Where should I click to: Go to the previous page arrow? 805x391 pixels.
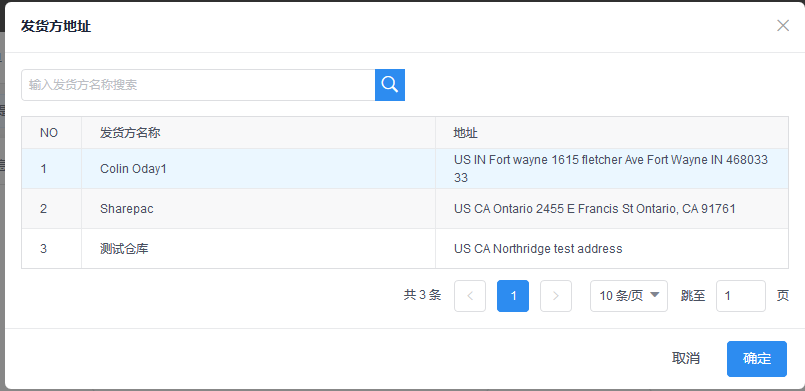click(470, 296)
